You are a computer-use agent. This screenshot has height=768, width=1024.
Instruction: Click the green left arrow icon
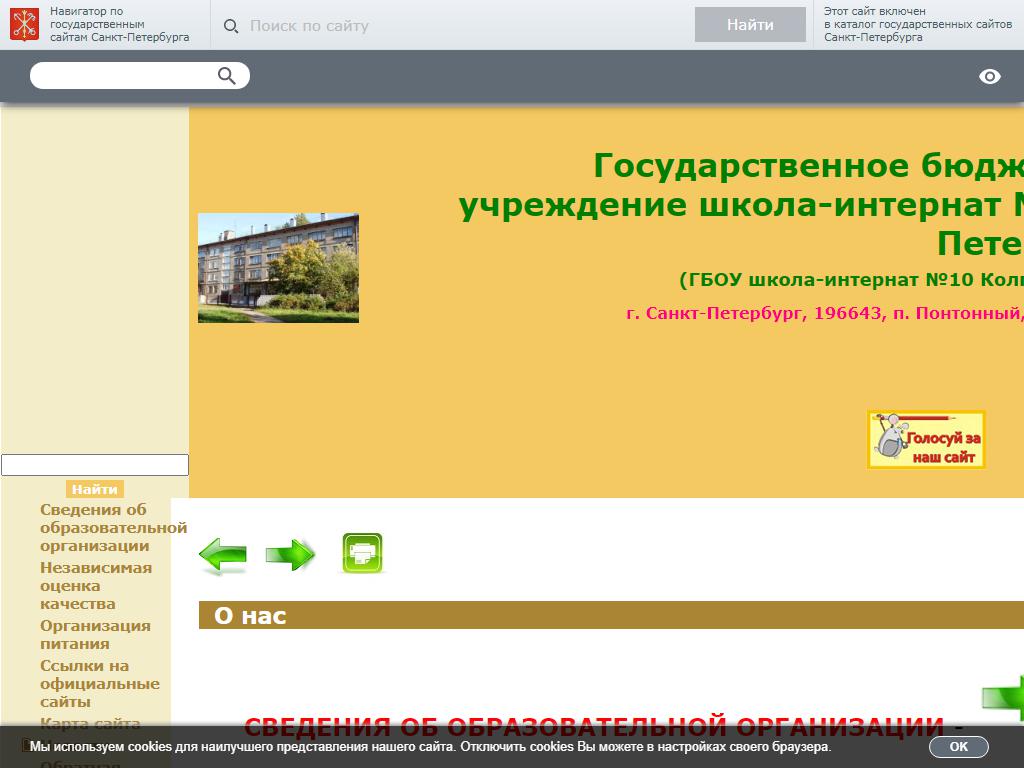(223, 555)
